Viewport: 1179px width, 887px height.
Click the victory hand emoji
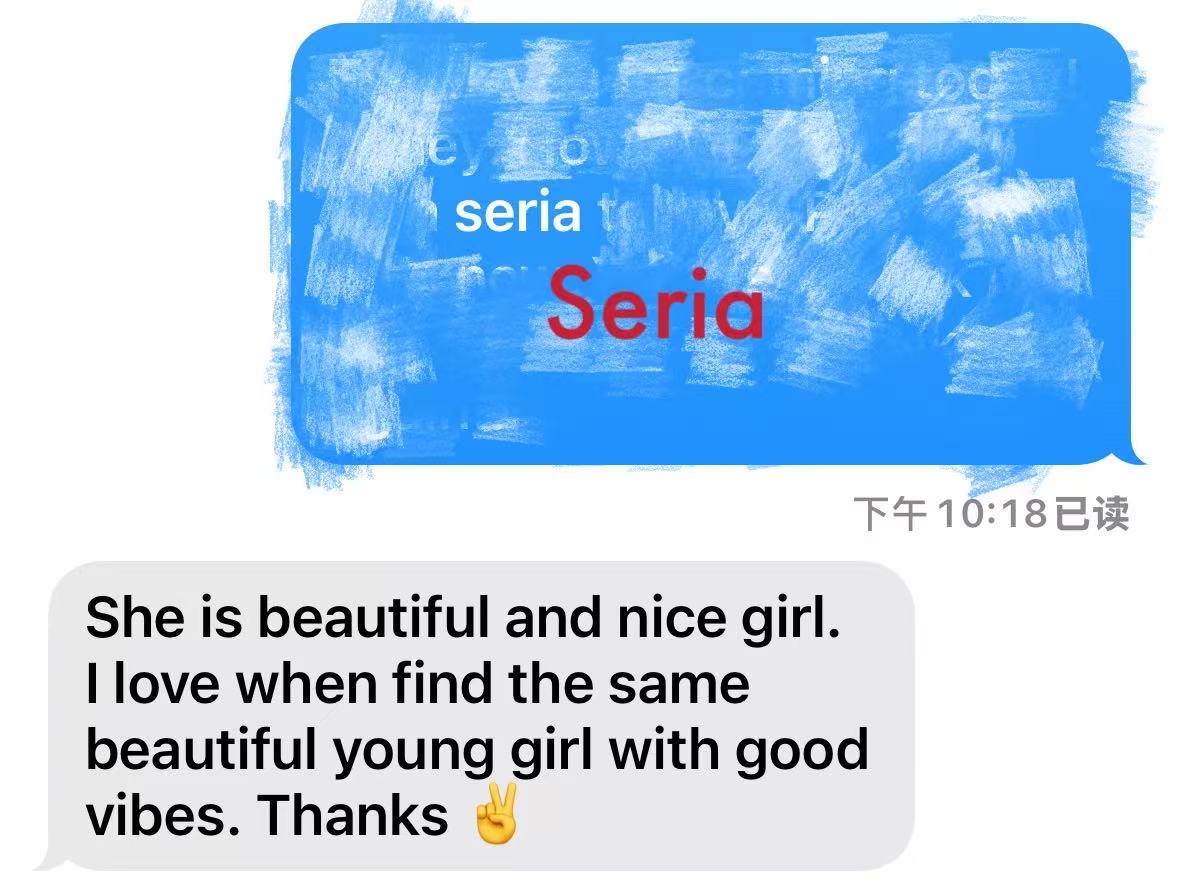[494, 813]
